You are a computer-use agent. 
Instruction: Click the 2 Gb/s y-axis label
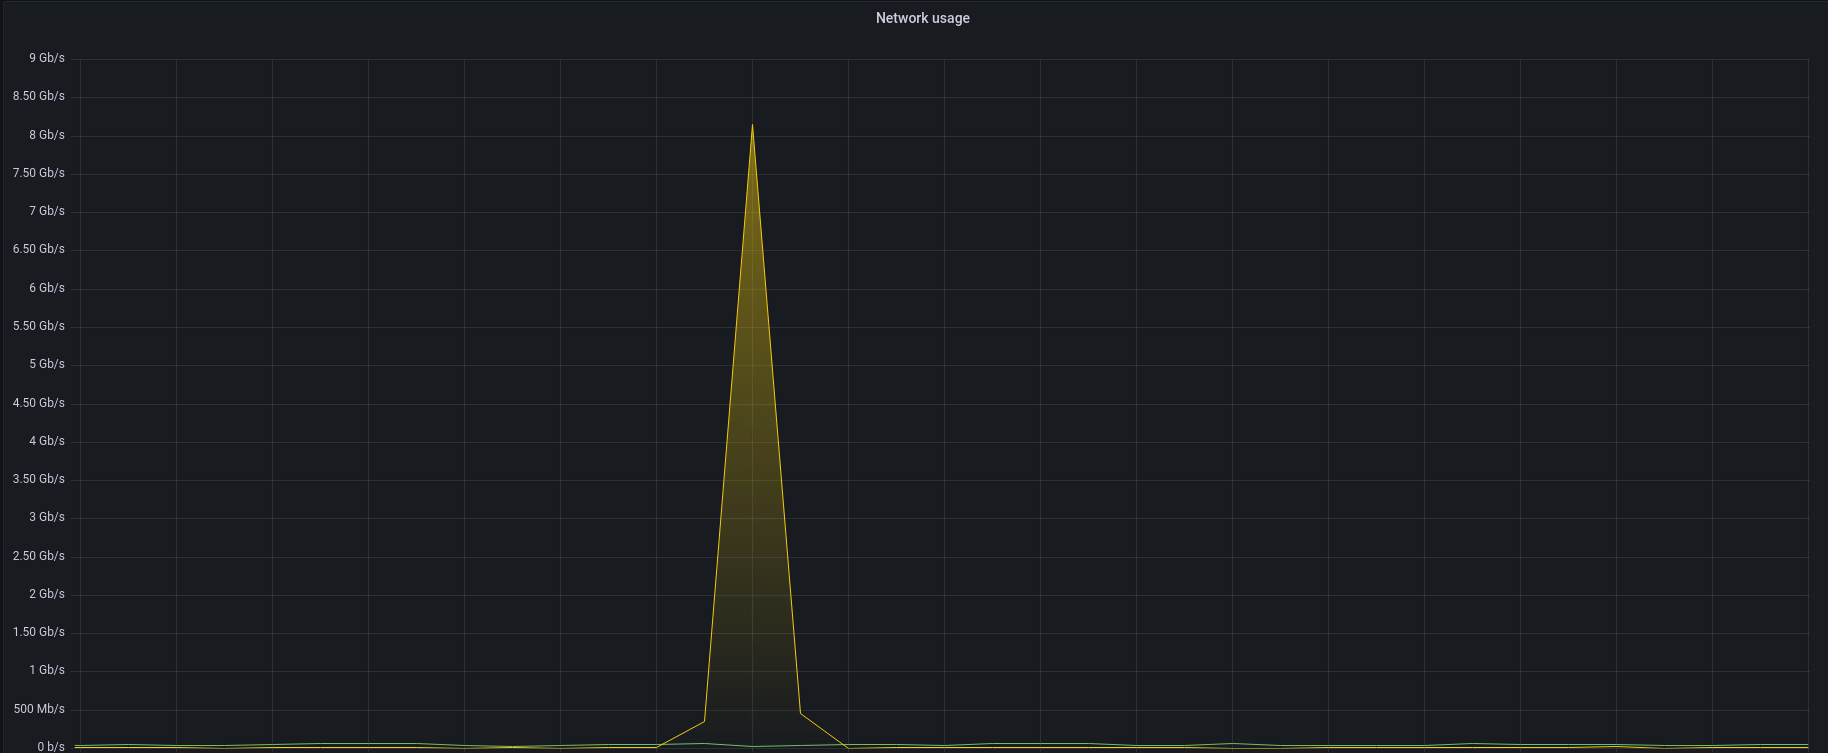pyautogui.click(x=46, y=594)
